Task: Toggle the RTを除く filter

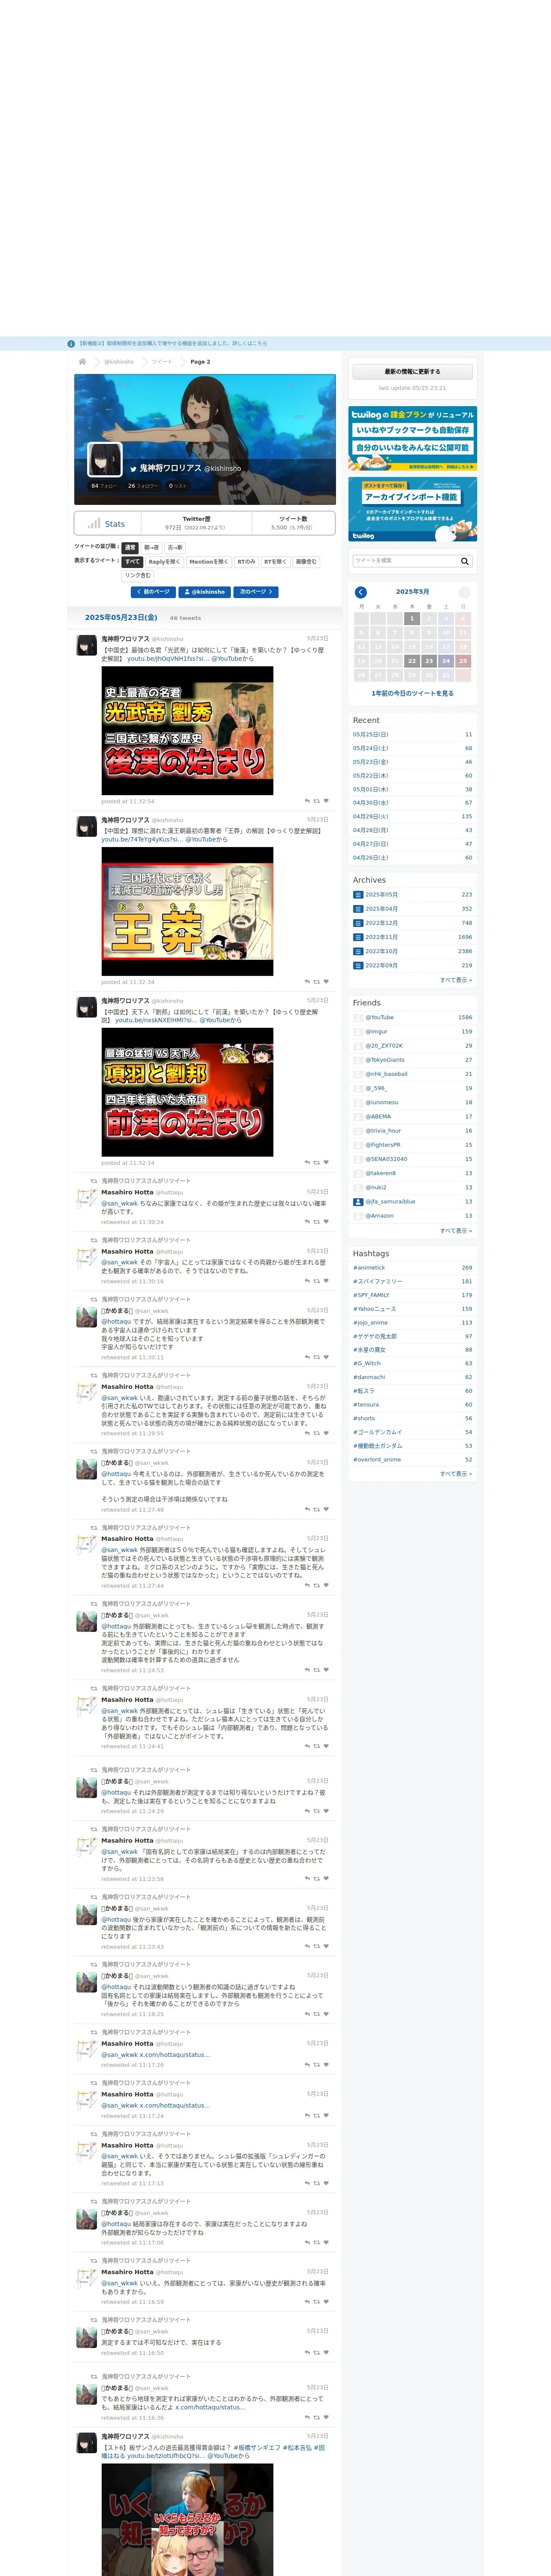Action: coord(275,561)
